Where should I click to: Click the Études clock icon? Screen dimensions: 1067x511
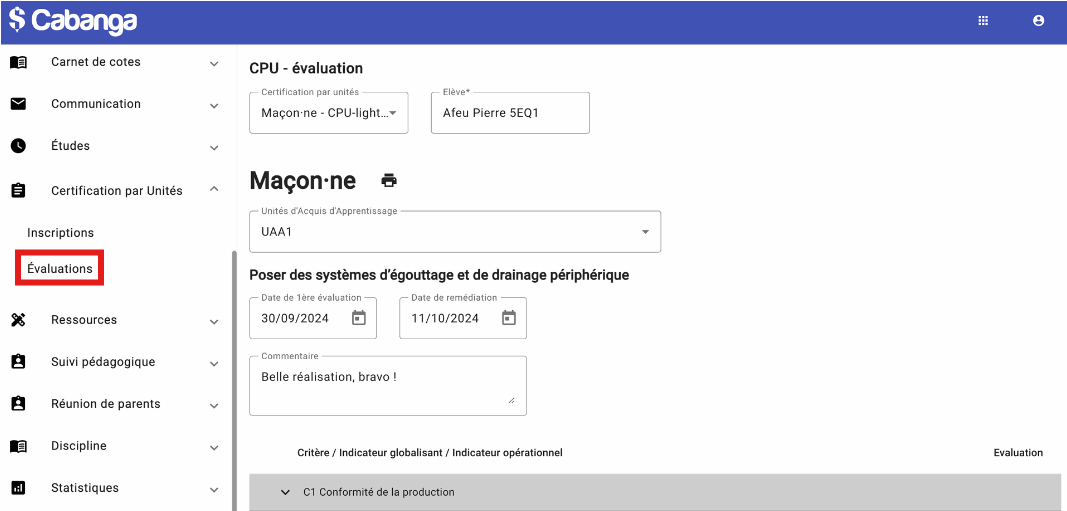(x=18, y=146)
